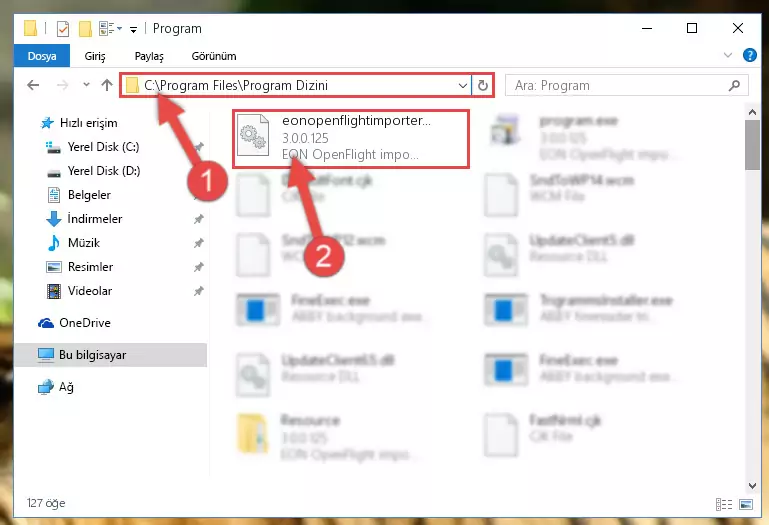Screen dimensions: 769x525
Task: Click the 127 öğe status text
Action: click(46, 503)
